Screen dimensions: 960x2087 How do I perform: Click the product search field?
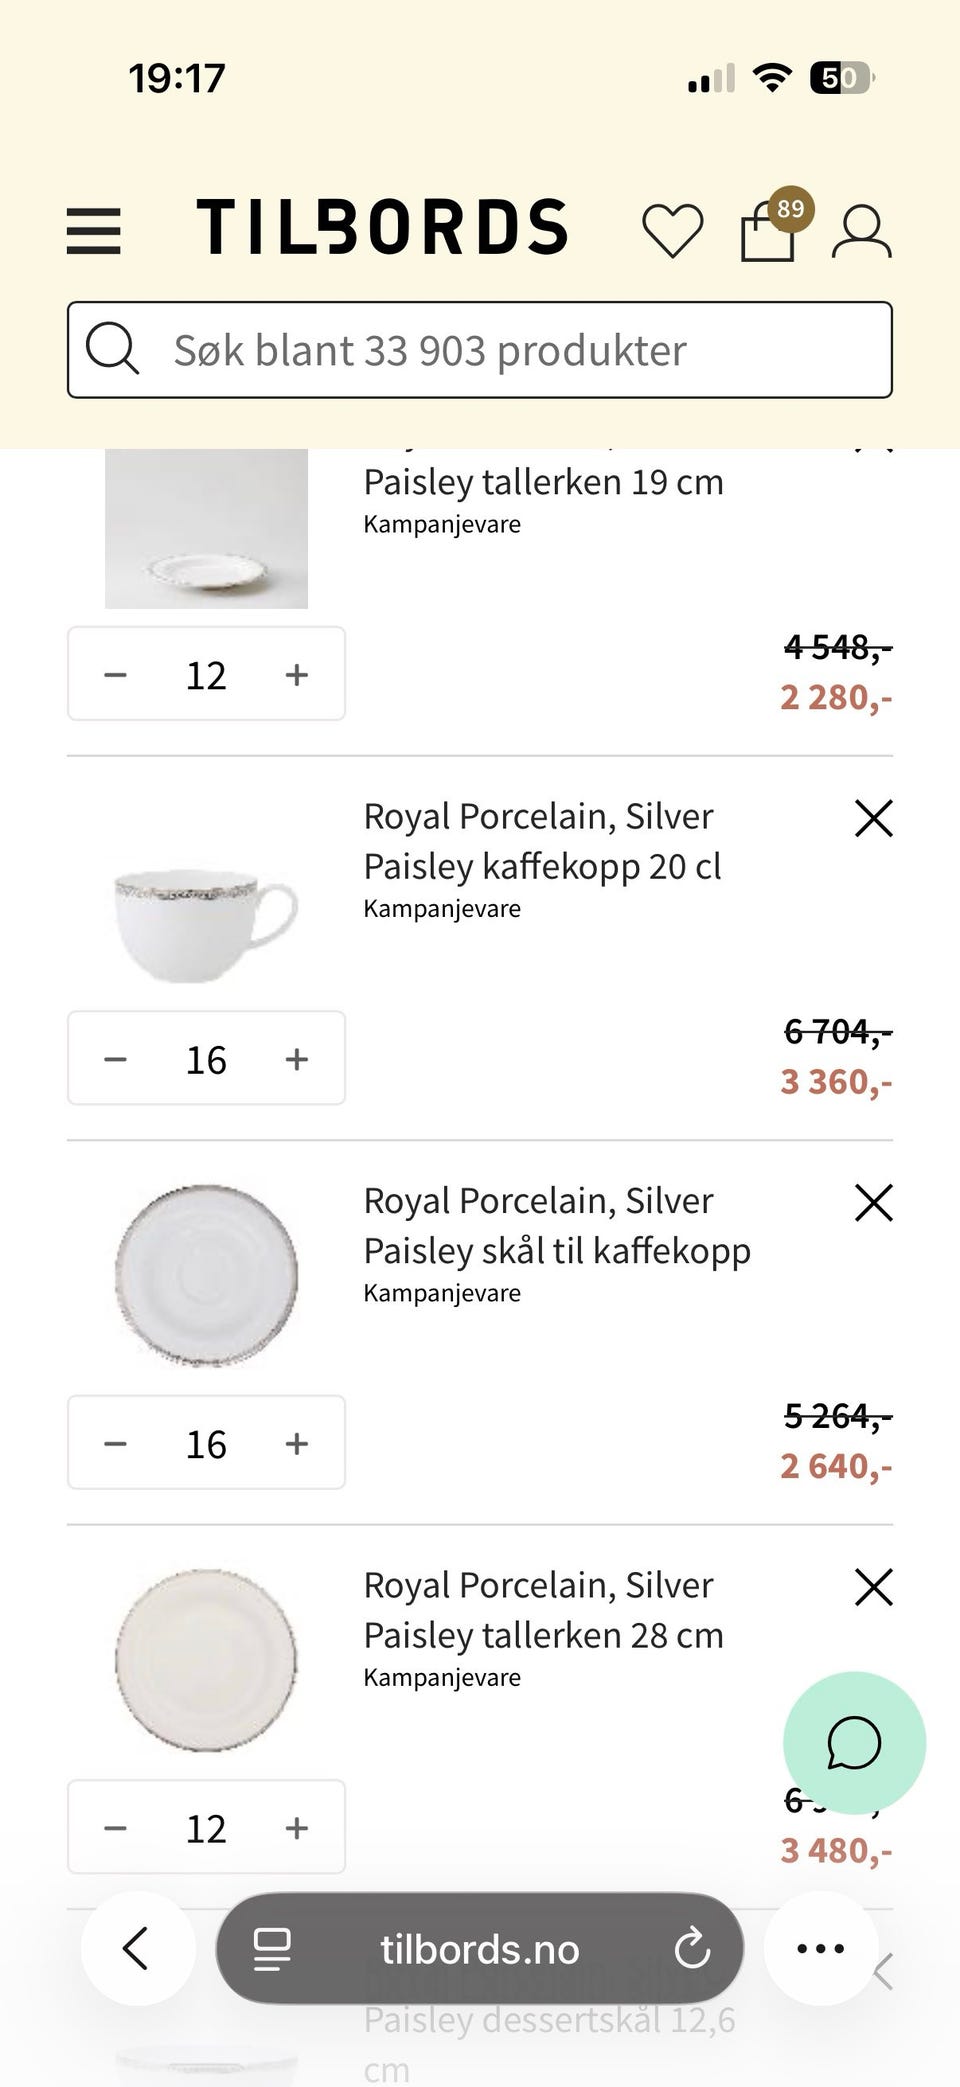[480, 350]
